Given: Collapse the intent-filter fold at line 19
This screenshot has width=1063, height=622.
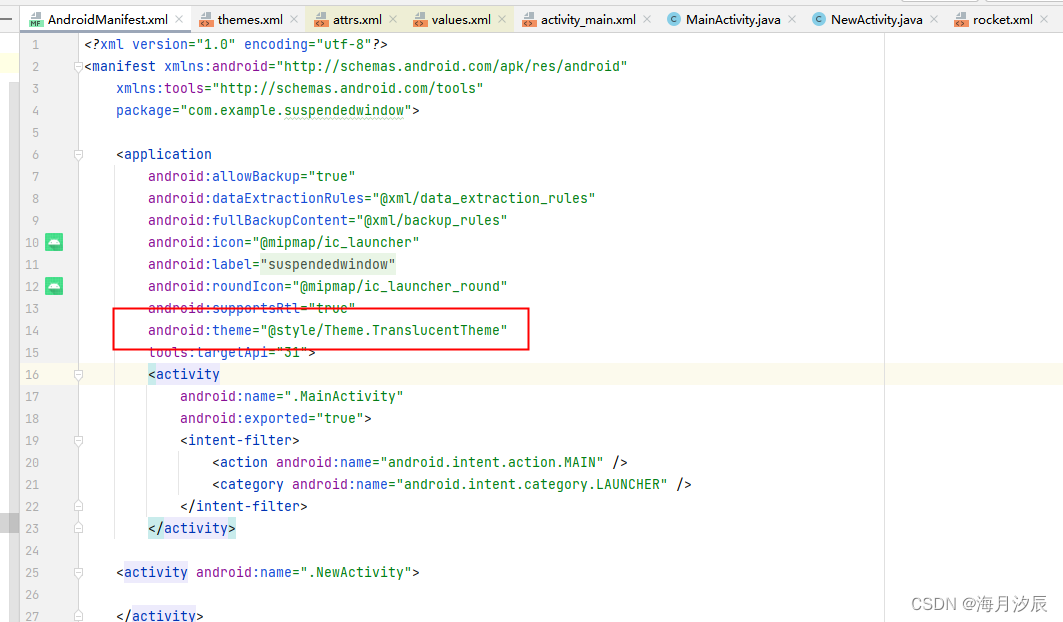Looking at the screenshot, I should [x=79, y=439].
